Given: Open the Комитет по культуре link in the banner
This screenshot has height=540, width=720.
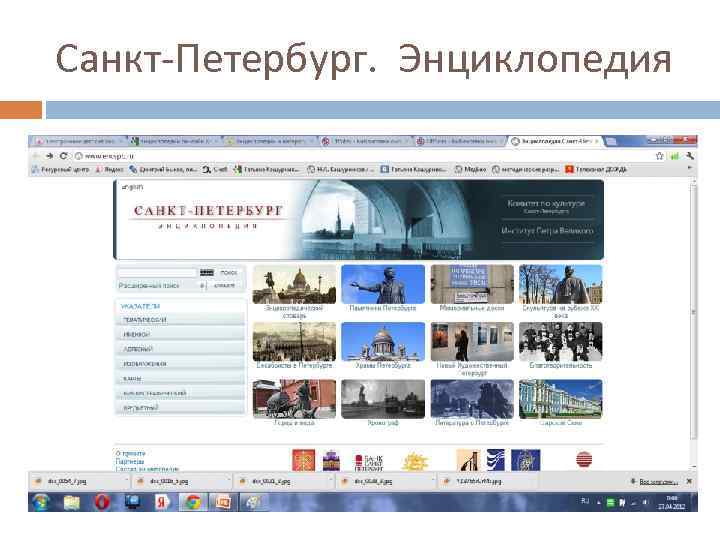Looking at the screenshot, I should tap(546, 206).
